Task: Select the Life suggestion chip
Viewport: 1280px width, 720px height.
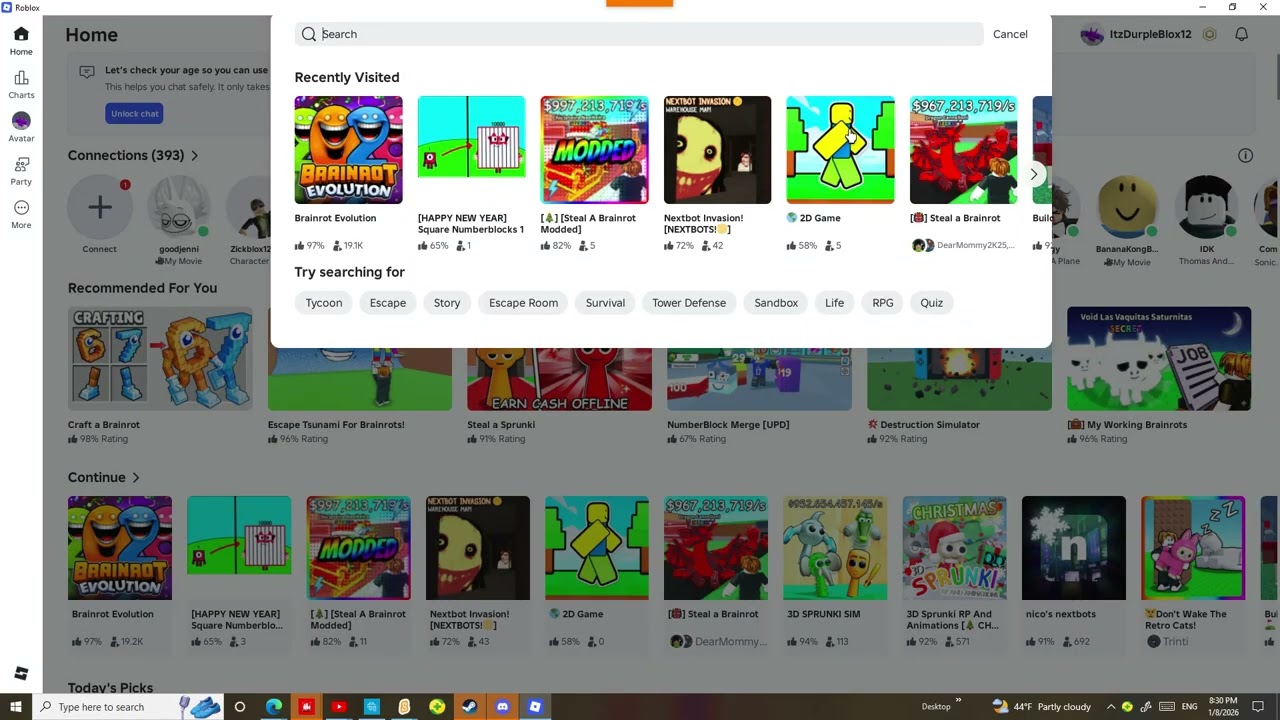Action: click(834, 303)
